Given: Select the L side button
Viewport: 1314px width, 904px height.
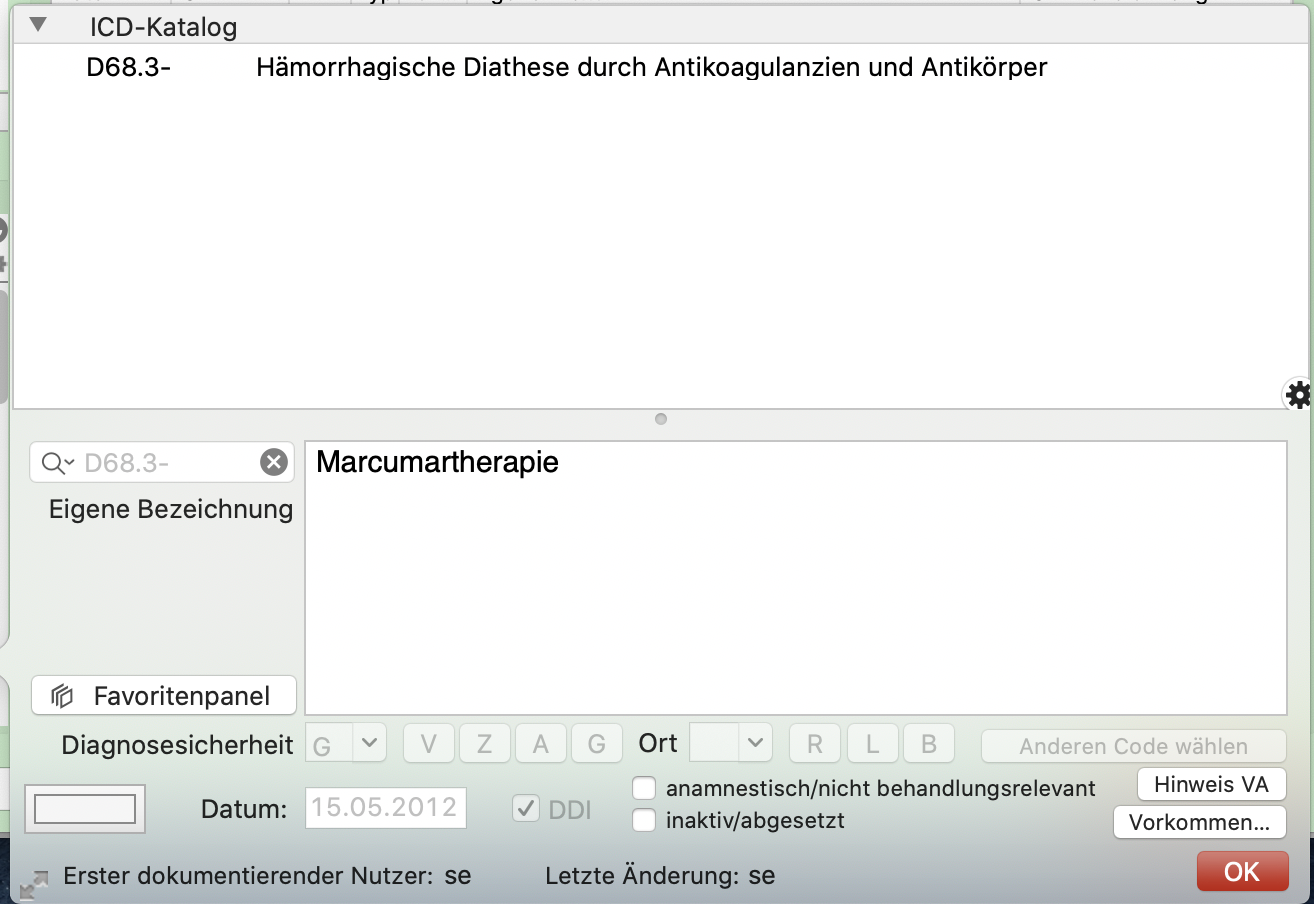Looking at the screenshot, I should coord(872,744).
